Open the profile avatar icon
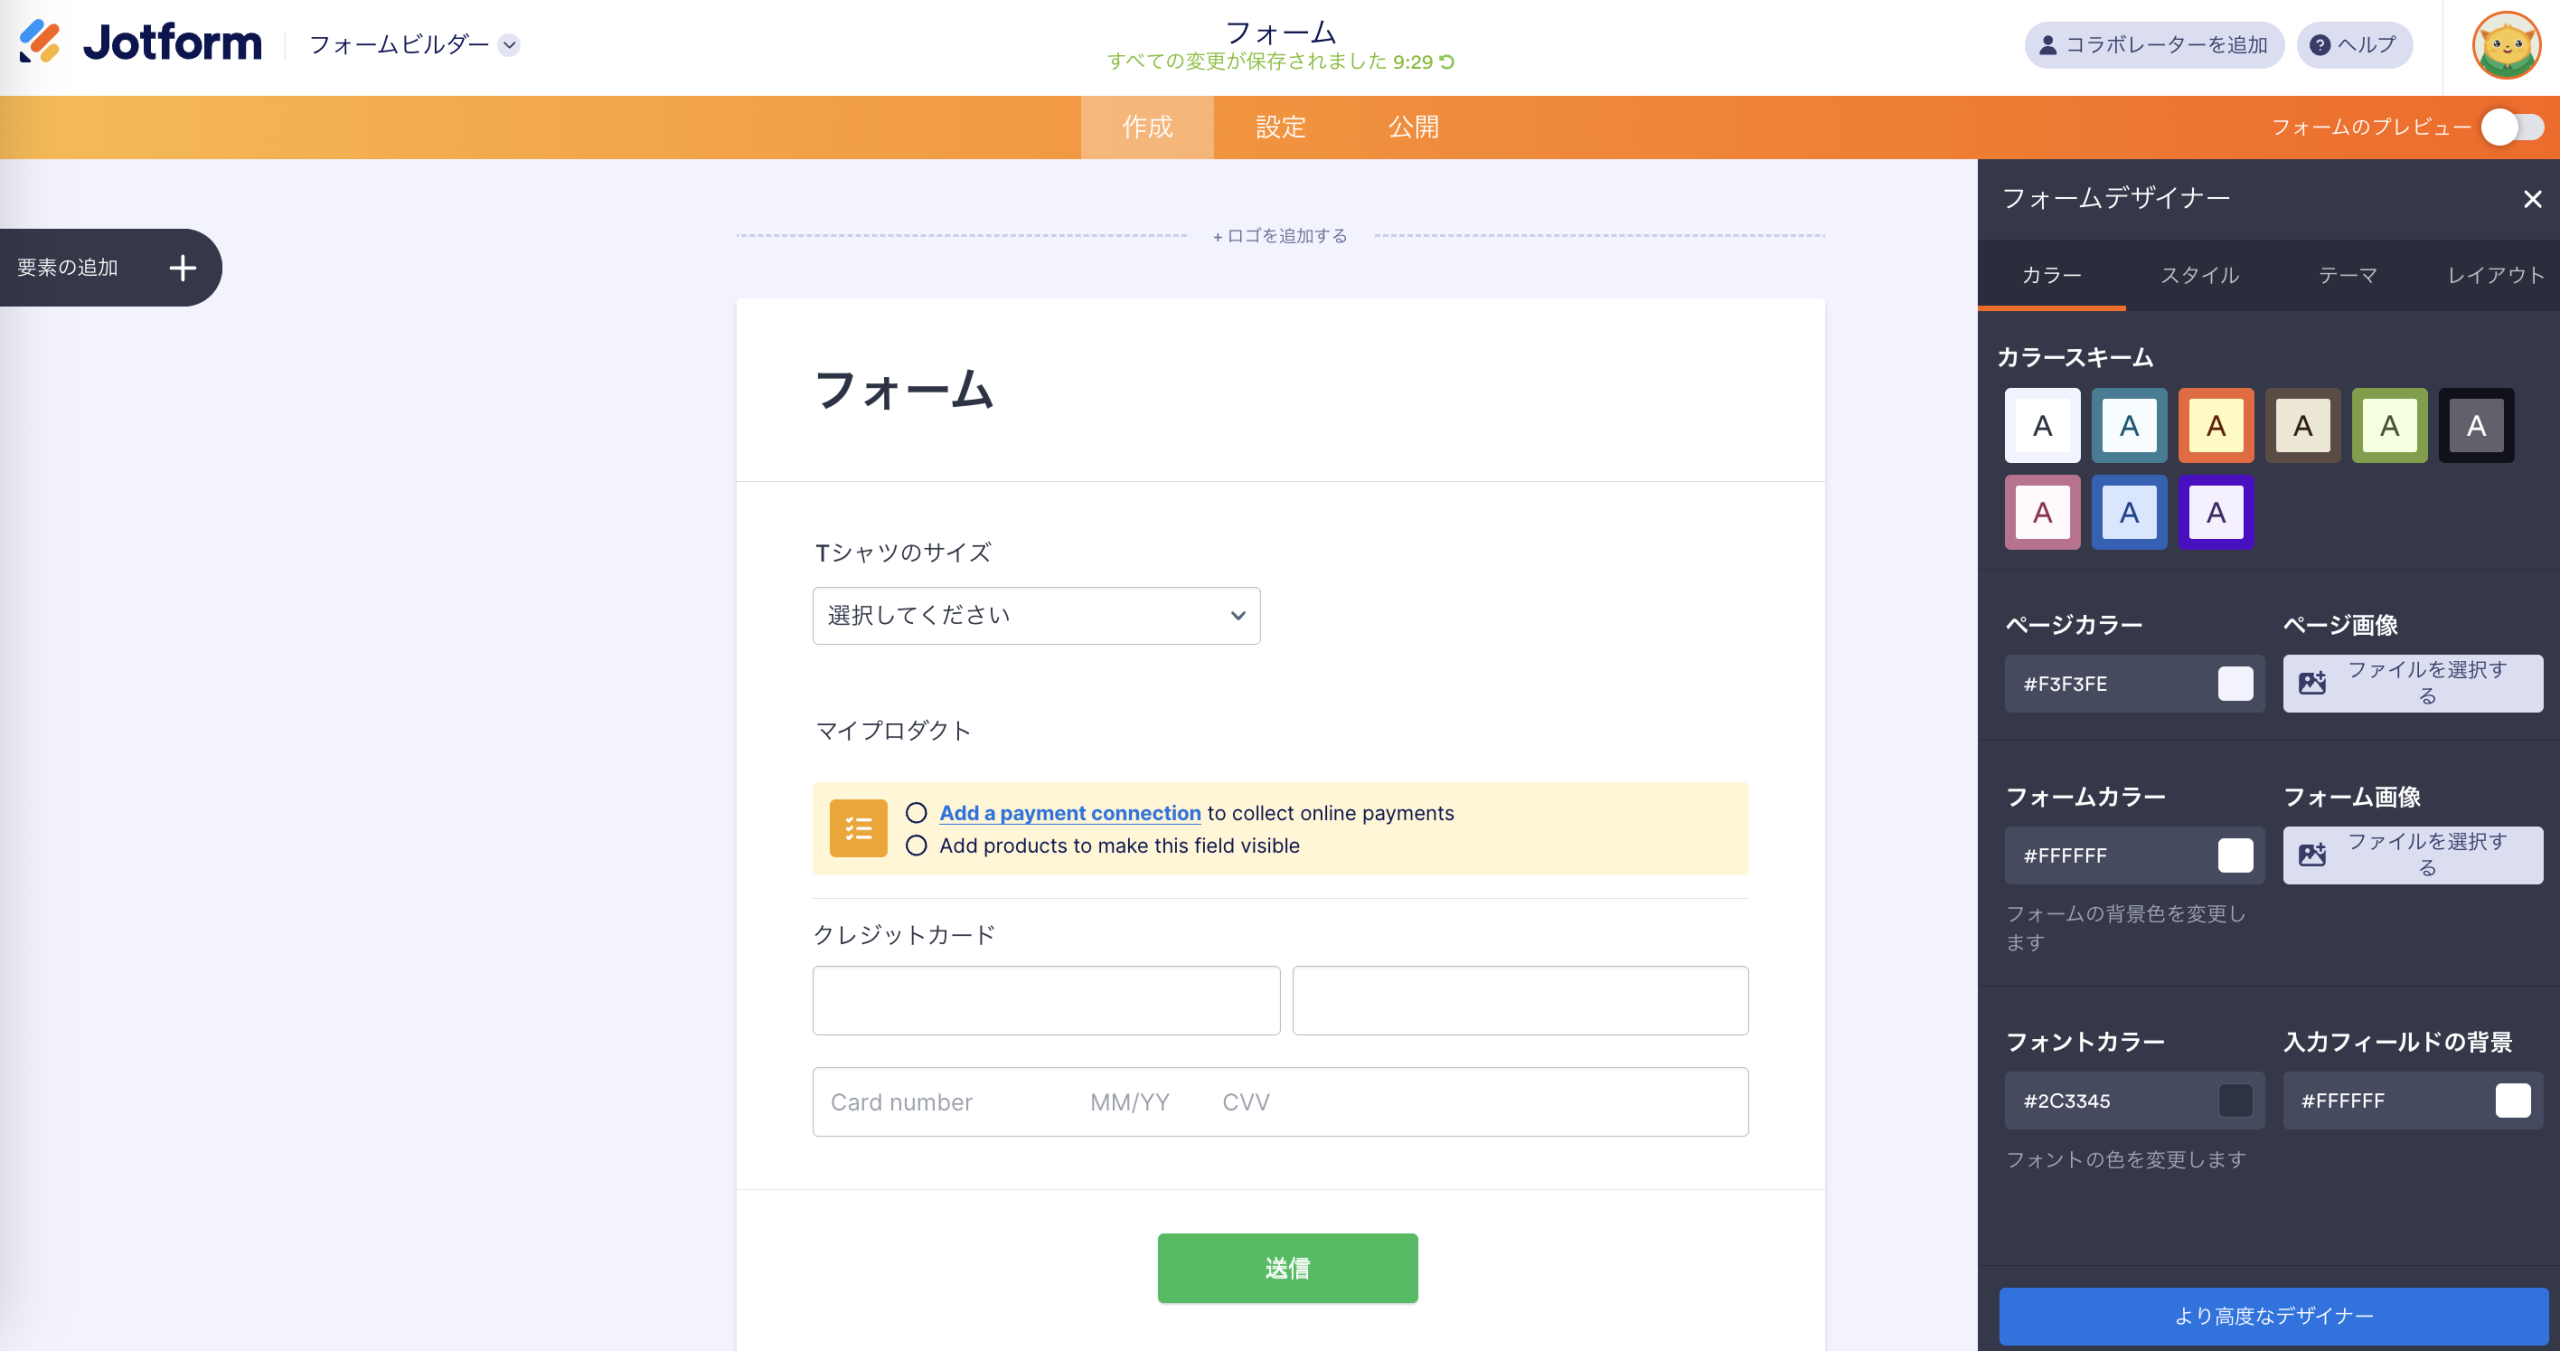Image resolution: width=2560 pixels, height=1351 pixels. click(2509, 45)
